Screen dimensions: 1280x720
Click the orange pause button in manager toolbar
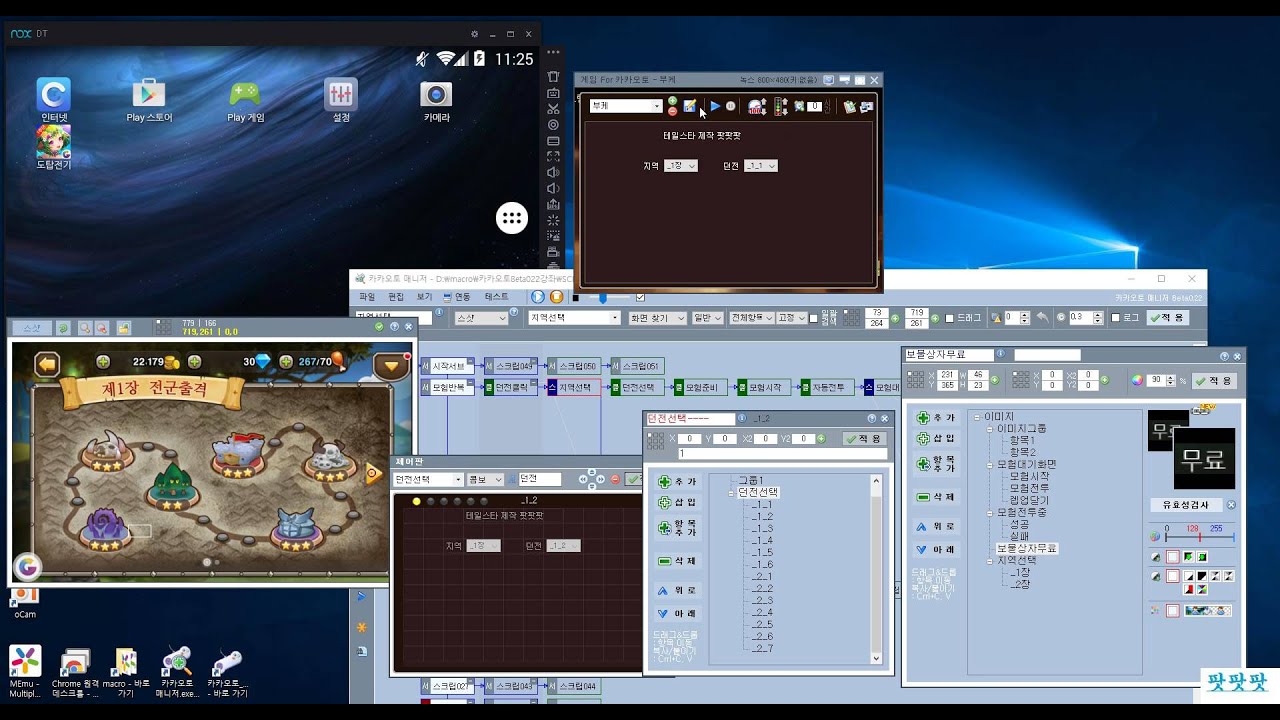coord(556,297)
